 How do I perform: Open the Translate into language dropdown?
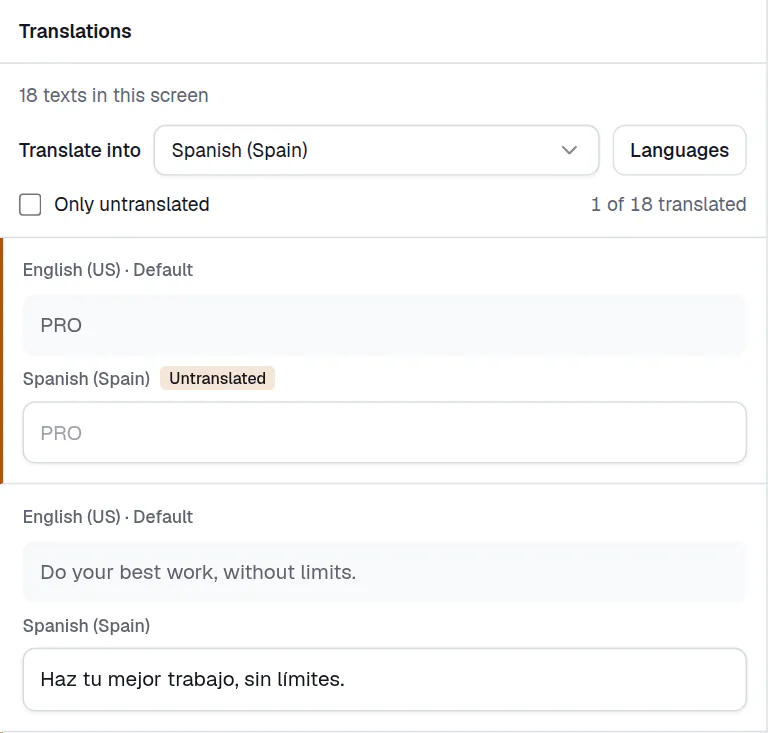[376, 150]
